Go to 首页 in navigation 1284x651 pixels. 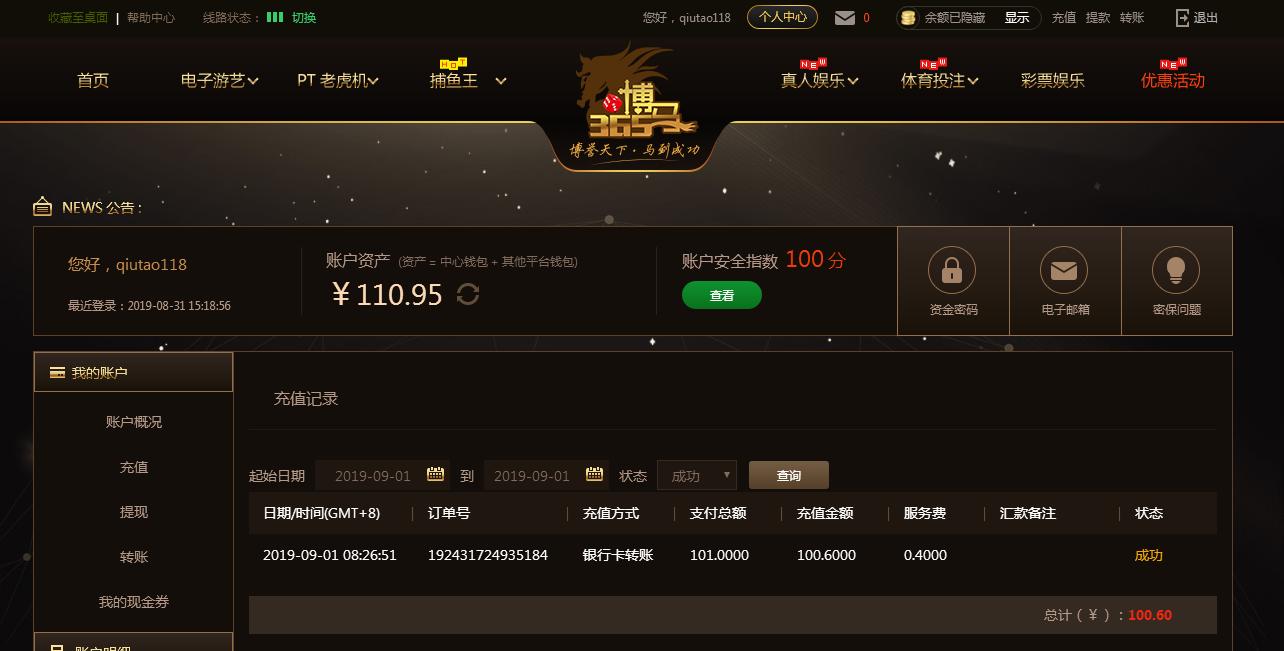93,81
